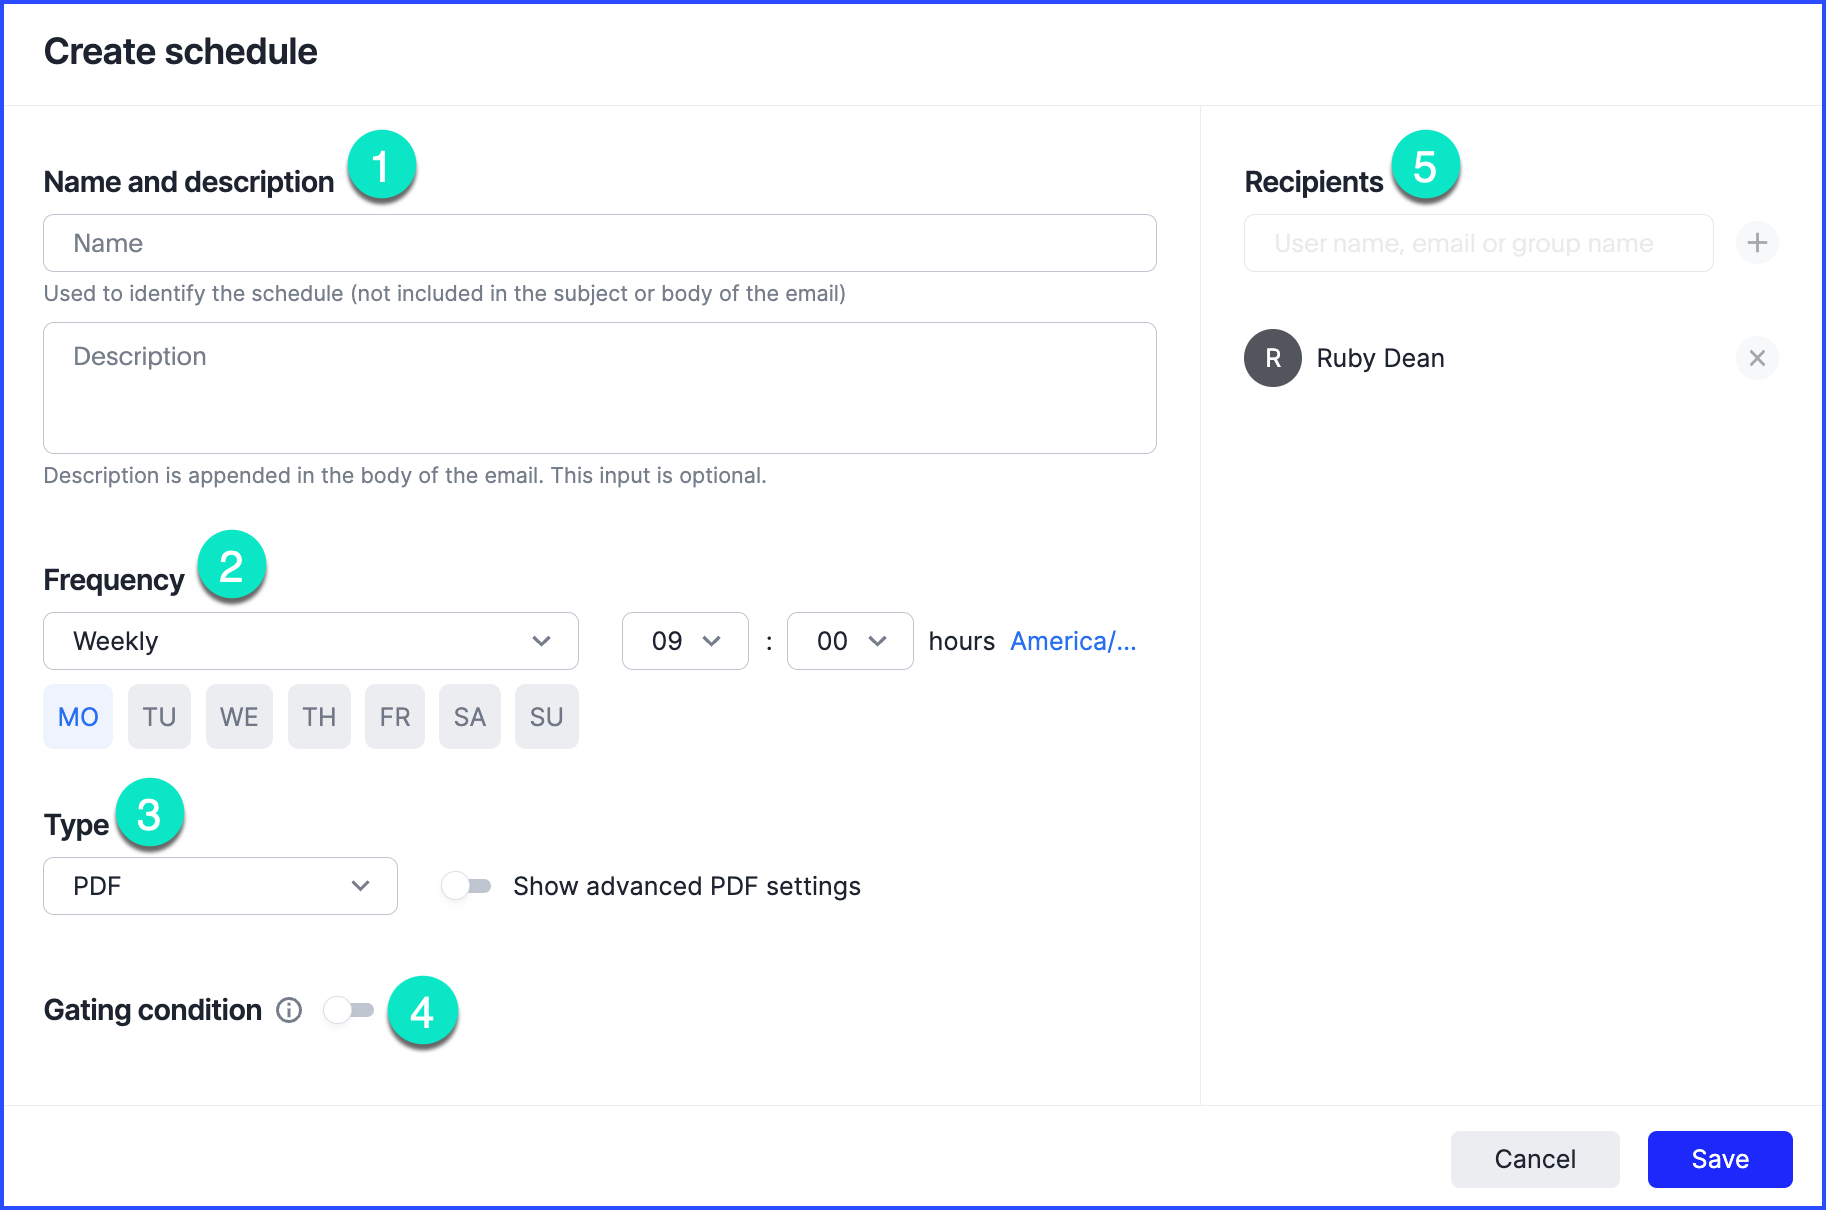Click the schedule Name input field
This screenshot has width=1826, height=1210.
pyautogui.click(x=600, y=243)
